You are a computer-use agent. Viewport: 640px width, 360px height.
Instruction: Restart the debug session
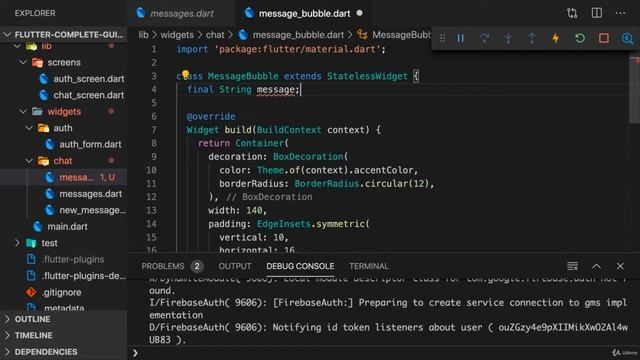pyautogui.click(x=580, y=38)
